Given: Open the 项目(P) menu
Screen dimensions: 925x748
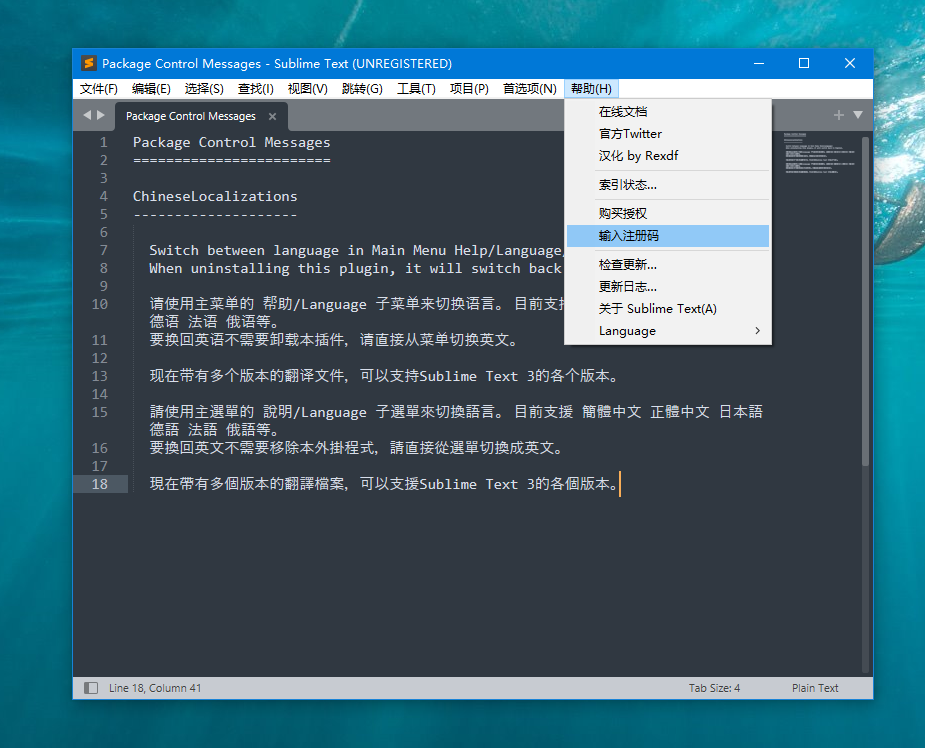Looking at the screenshot, I should click(469, 88).
